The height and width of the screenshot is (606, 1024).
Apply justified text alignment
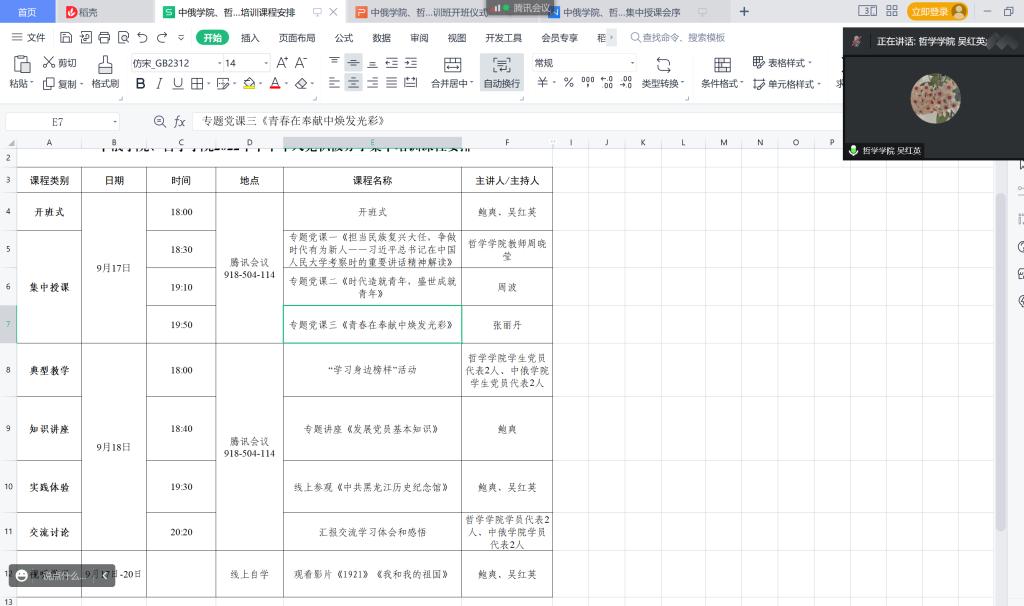pos(391,83)
